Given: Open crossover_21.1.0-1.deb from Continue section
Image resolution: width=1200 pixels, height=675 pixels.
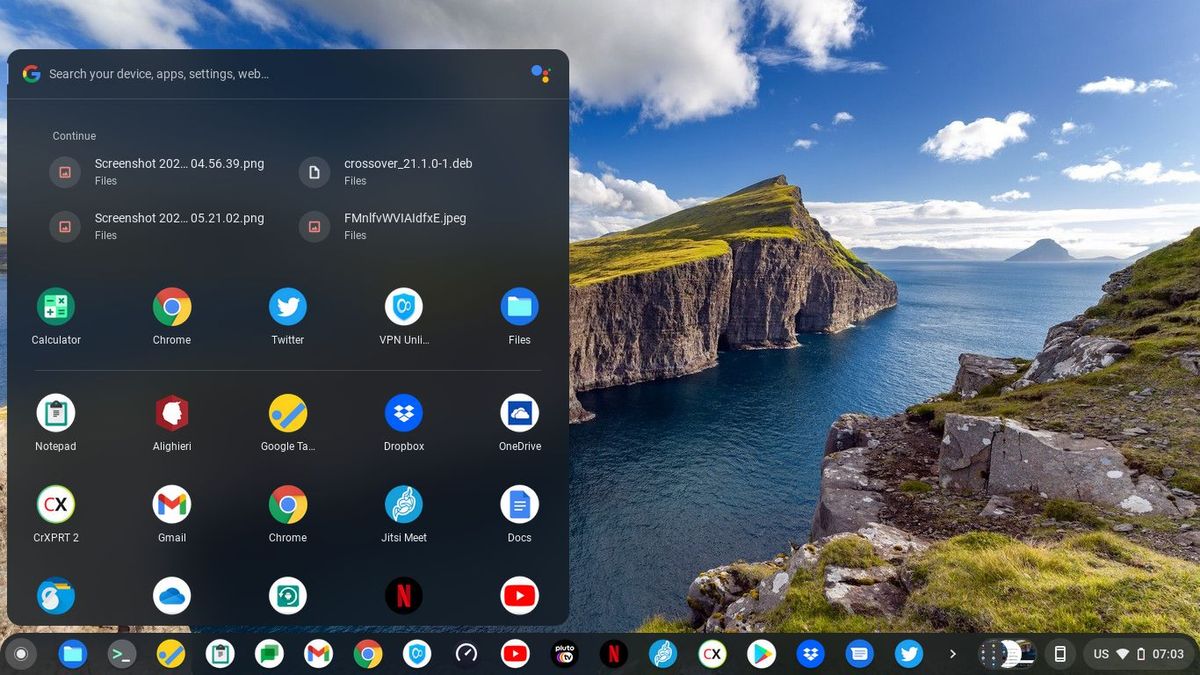Looking at the screenshot, I should point(407,170).
